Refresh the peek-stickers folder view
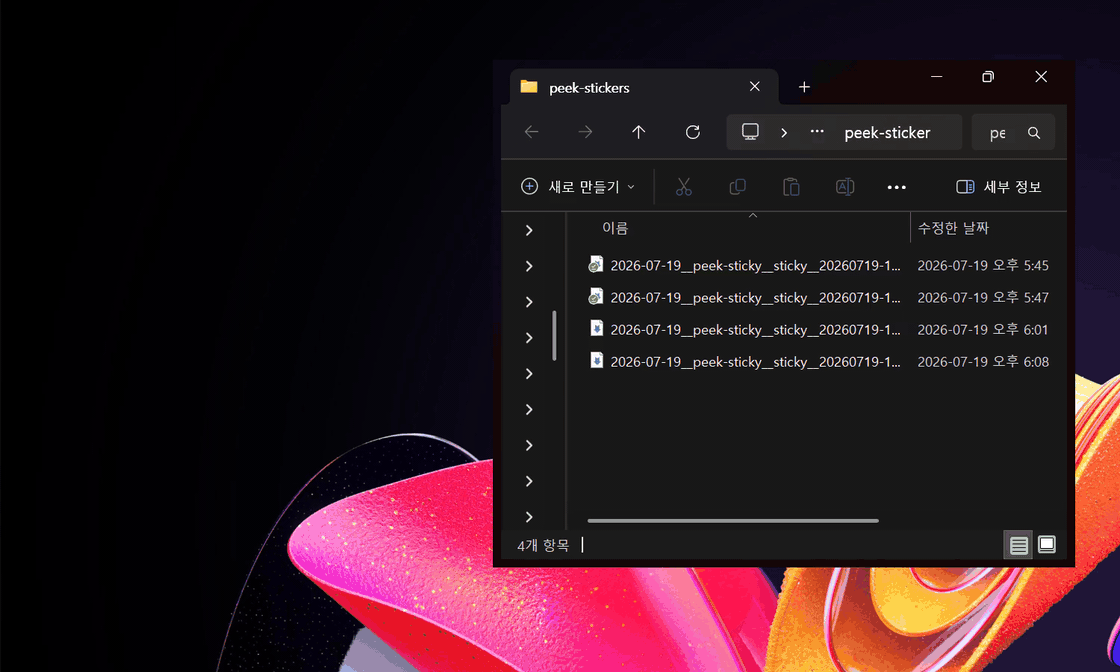The image size is (1120, 672). tap(692, 132)
